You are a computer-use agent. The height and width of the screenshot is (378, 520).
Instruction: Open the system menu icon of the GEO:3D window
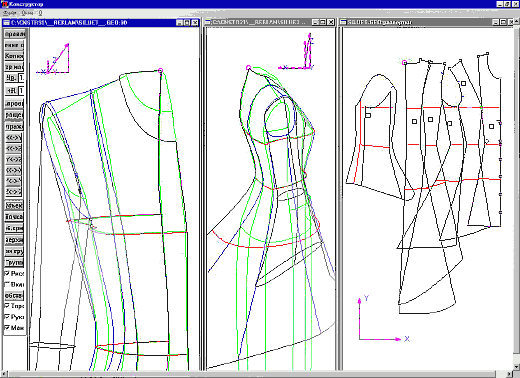coord(7,23)
